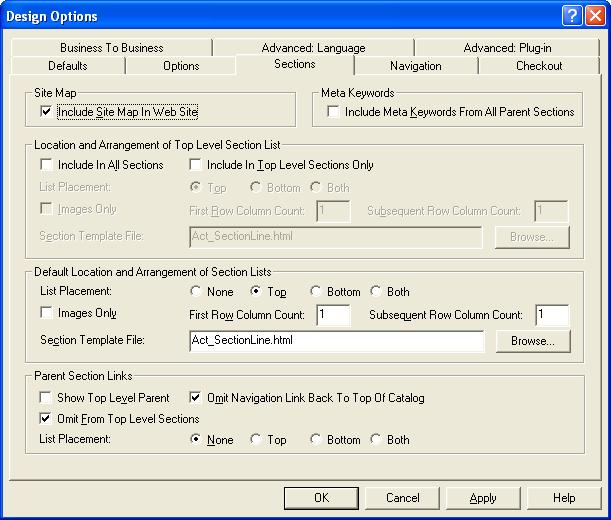
Task: Toggle Show Top Level Parent checkbox
Action: (46, 398)
